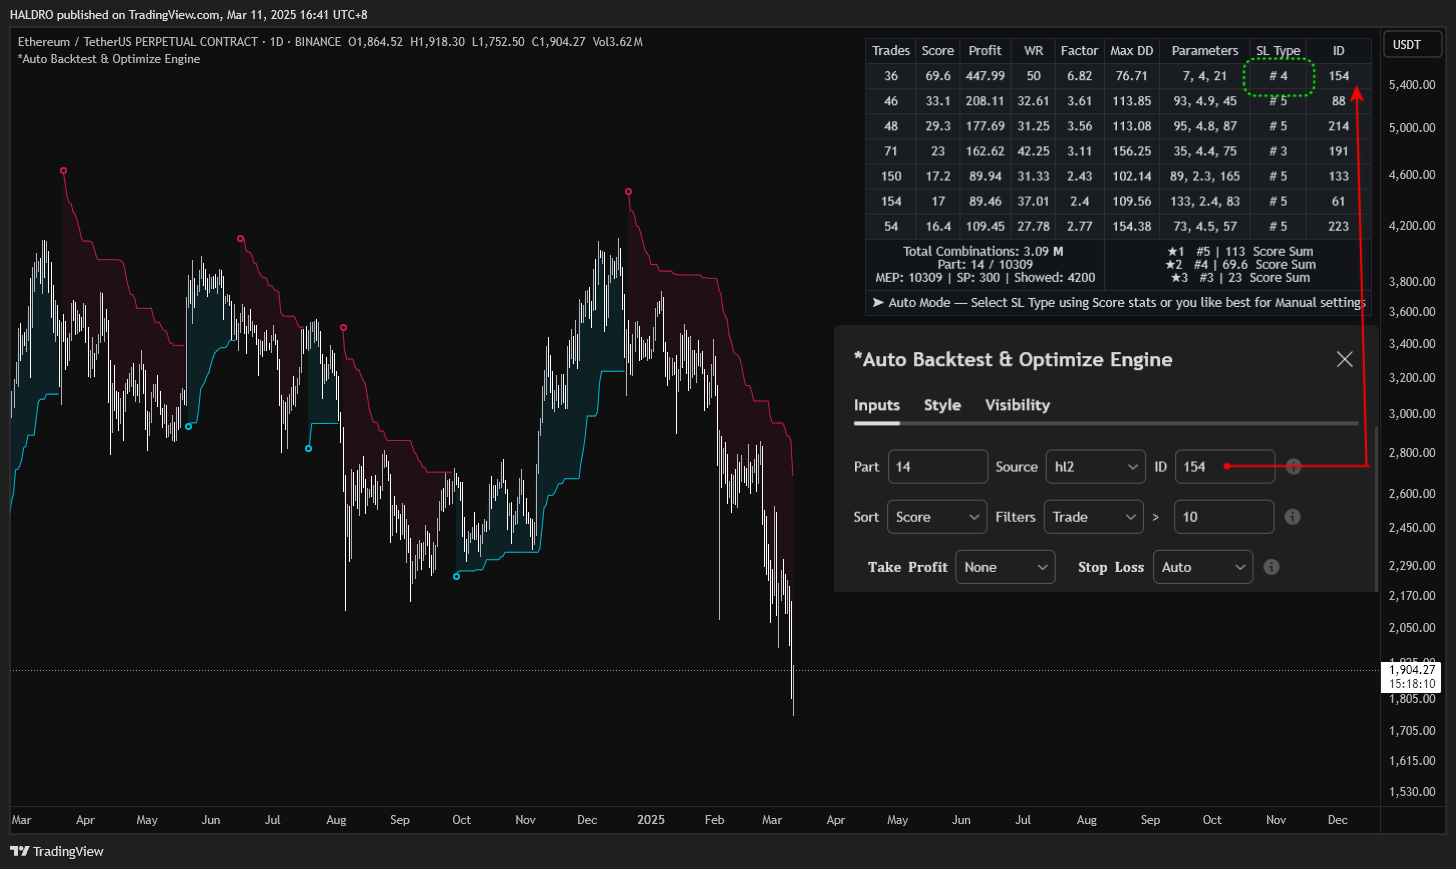1456x869 pixels.
Task: Click the ID column header
Action: point(1339,51)
